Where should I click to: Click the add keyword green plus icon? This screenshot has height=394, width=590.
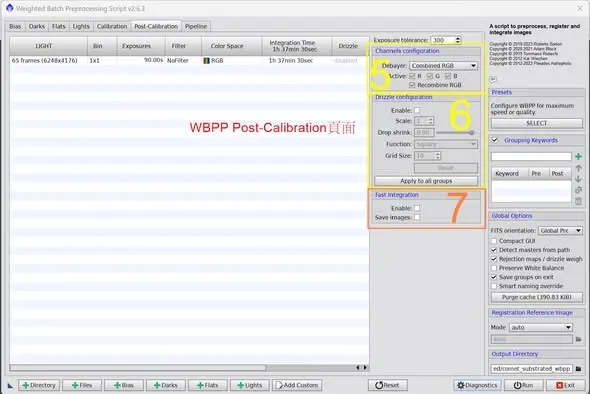coord(578,157)
